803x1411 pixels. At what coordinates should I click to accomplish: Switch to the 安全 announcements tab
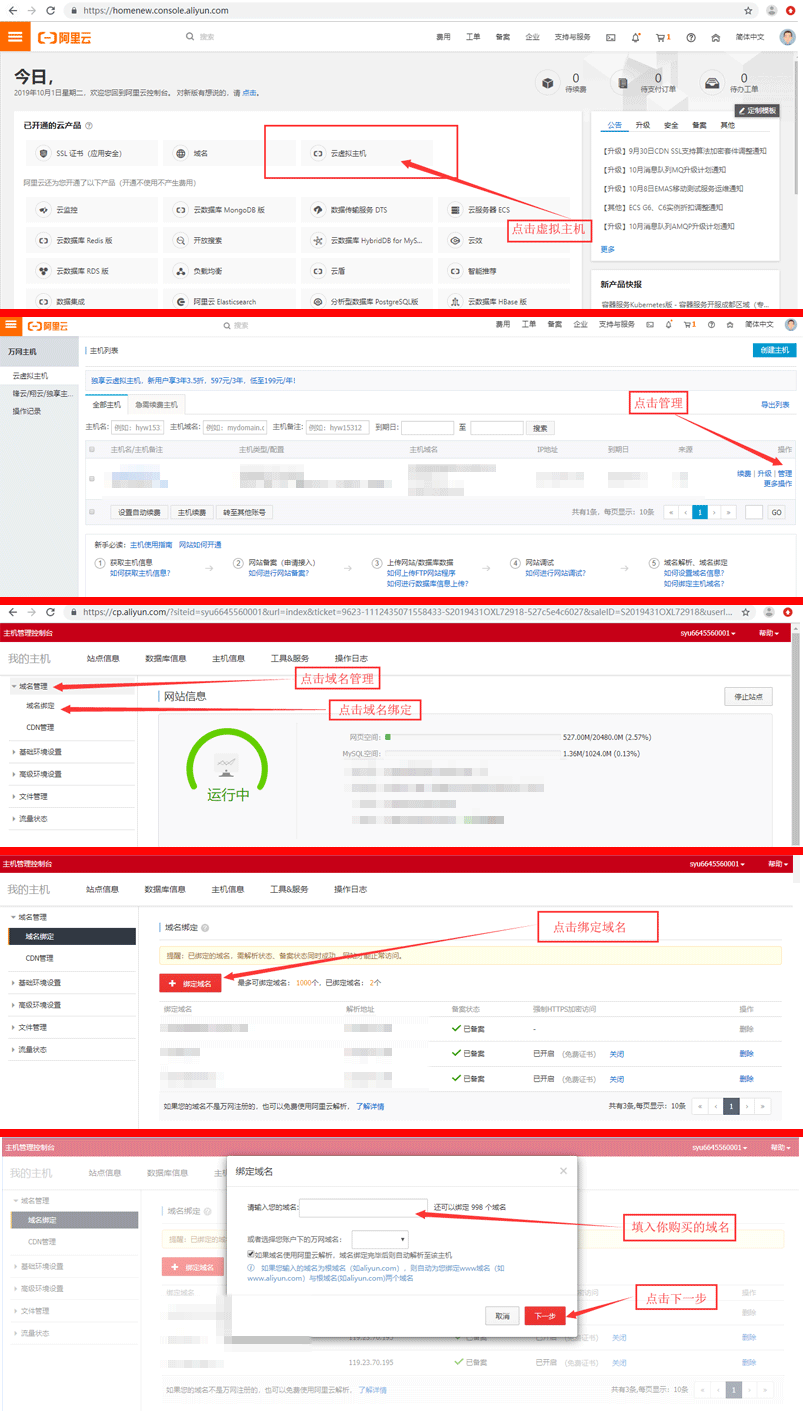tap(671, 125)
